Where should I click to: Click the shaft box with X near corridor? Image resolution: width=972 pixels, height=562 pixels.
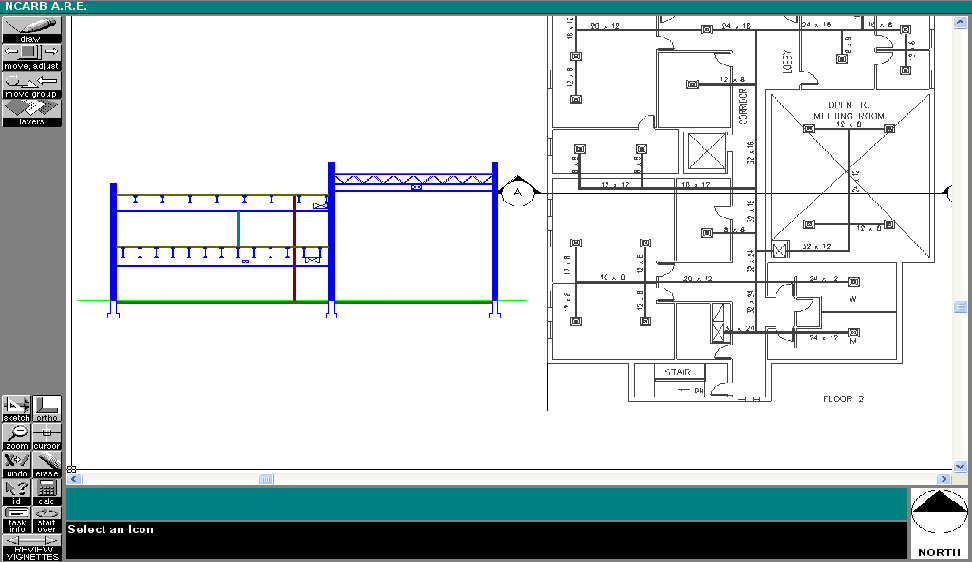coord(707,151)
